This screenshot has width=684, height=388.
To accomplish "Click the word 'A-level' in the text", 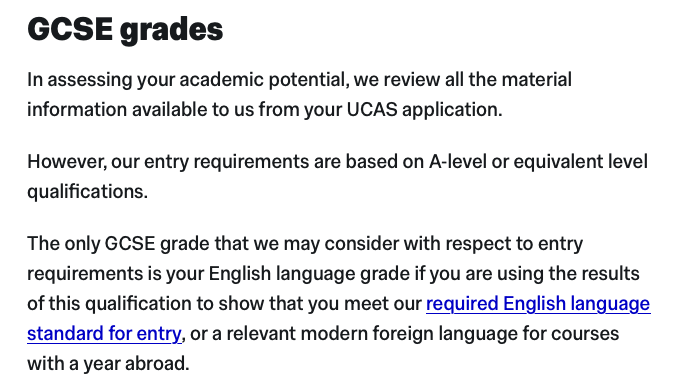I will (x=458, y=162).
